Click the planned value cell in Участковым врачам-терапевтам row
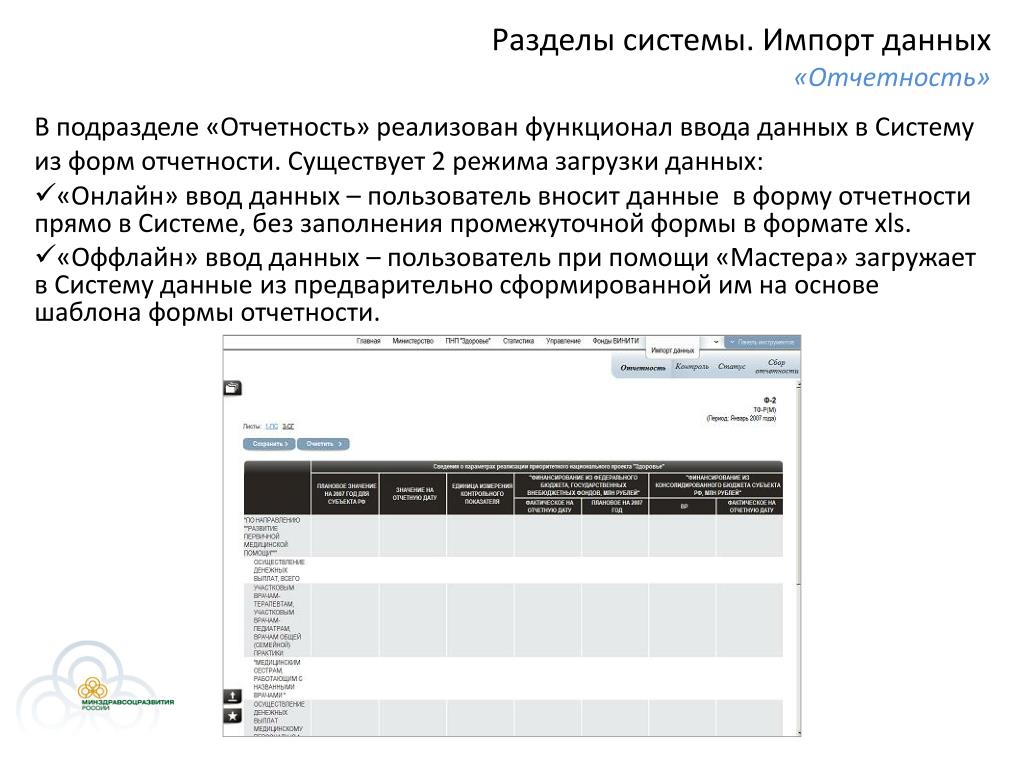1024x768 pixels. tap(346, 620)
